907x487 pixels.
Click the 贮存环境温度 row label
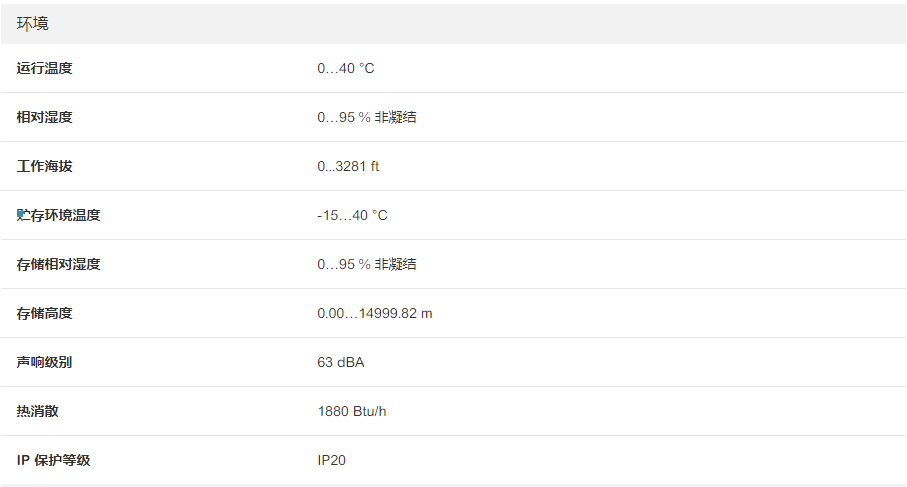coord(59,215)
